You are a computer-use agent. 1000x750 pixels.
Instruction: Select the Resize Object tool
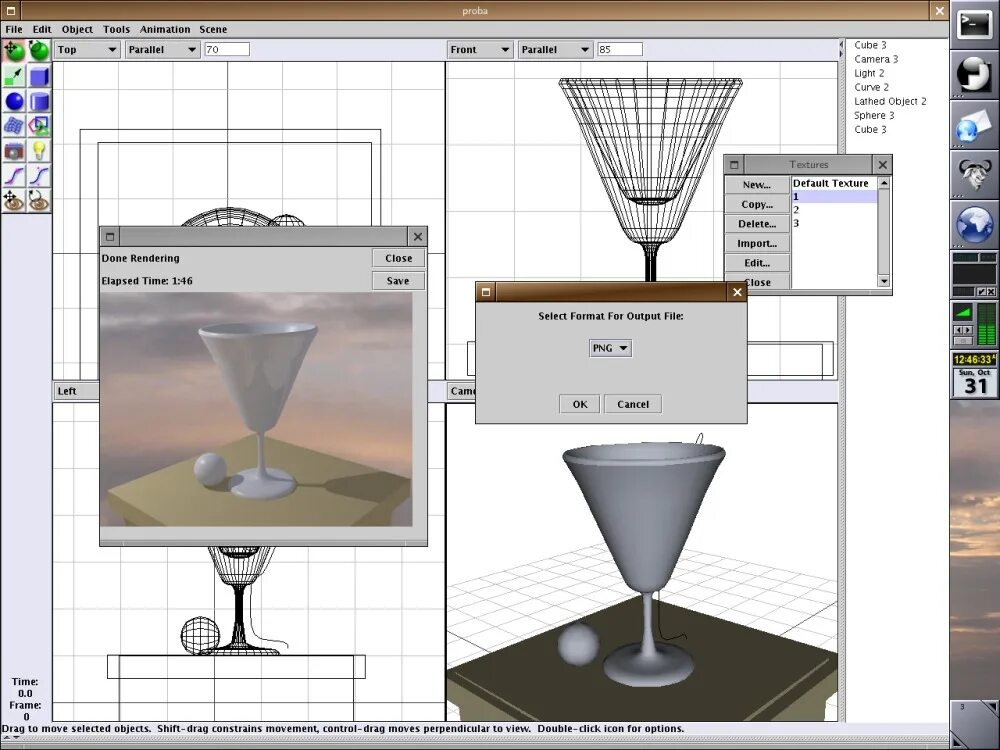pos(14,77)
